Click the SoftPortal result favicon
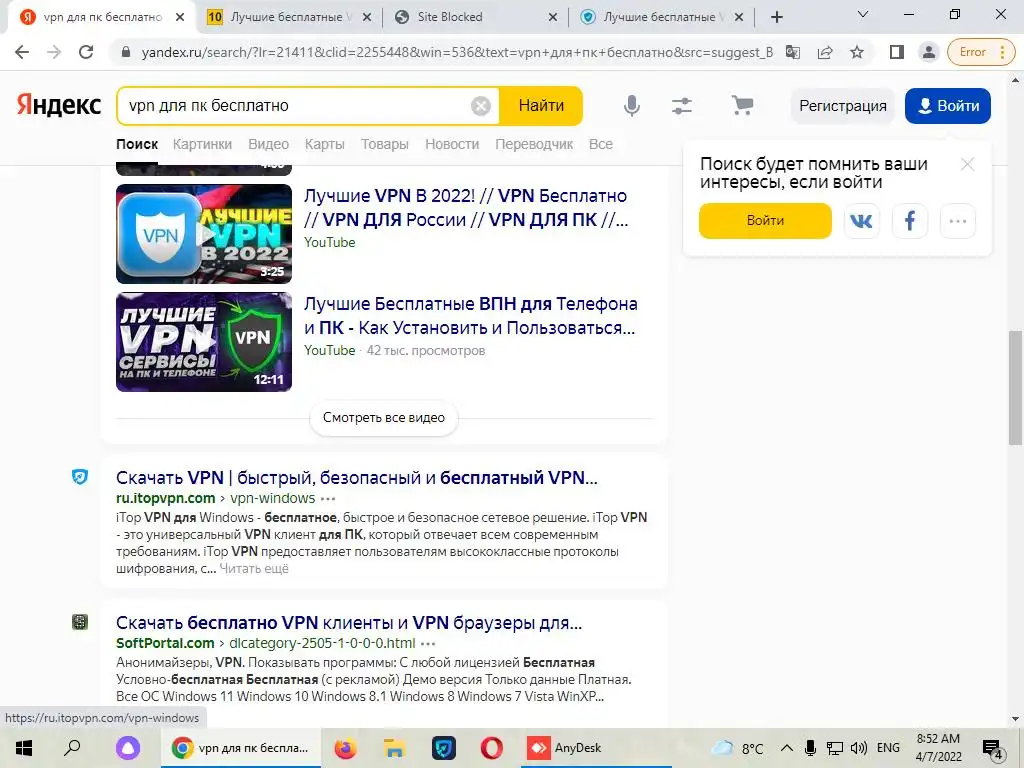The width and height of the screenshot is (1024, 768). pos(80,622)
